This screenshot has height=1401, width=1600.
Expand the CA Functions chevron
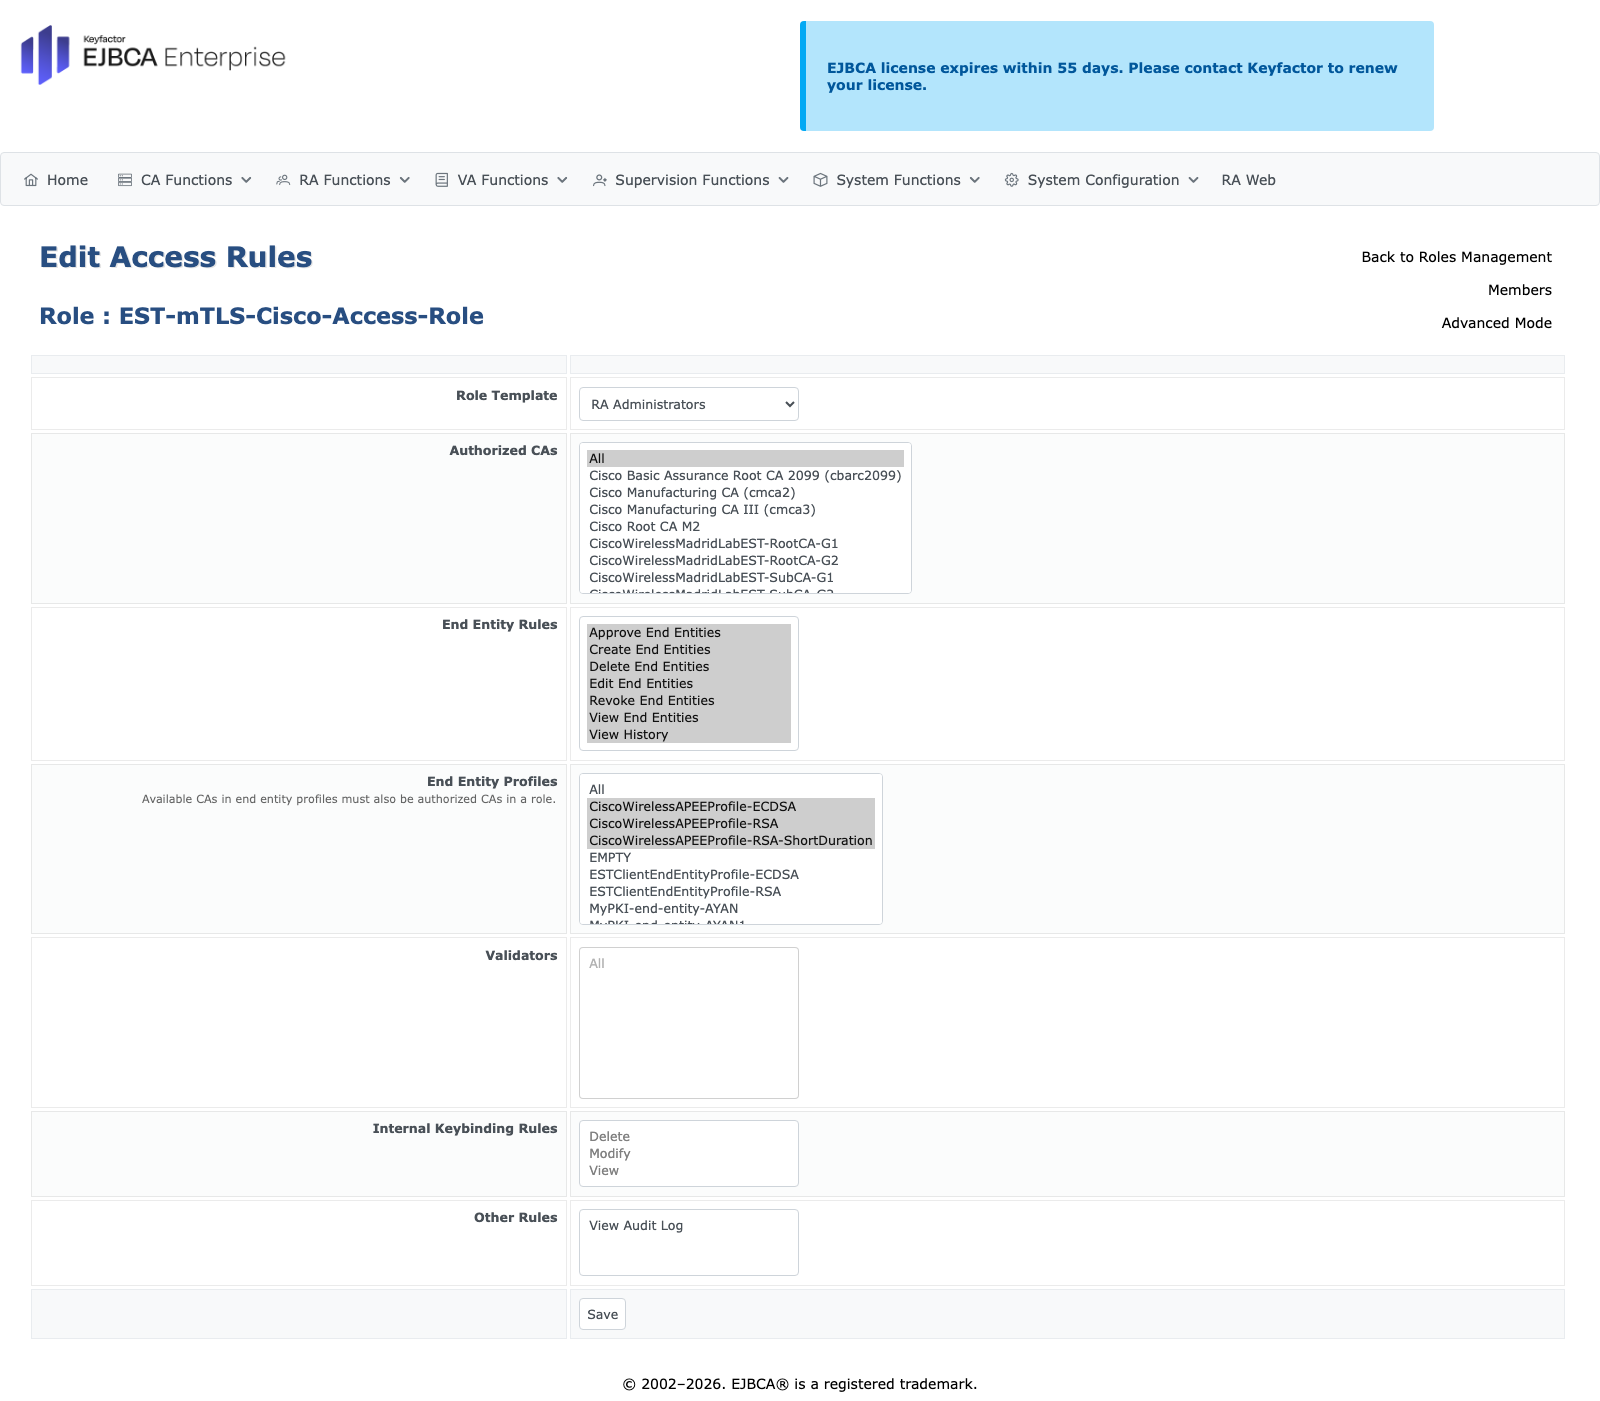click(x=246, y=180)
